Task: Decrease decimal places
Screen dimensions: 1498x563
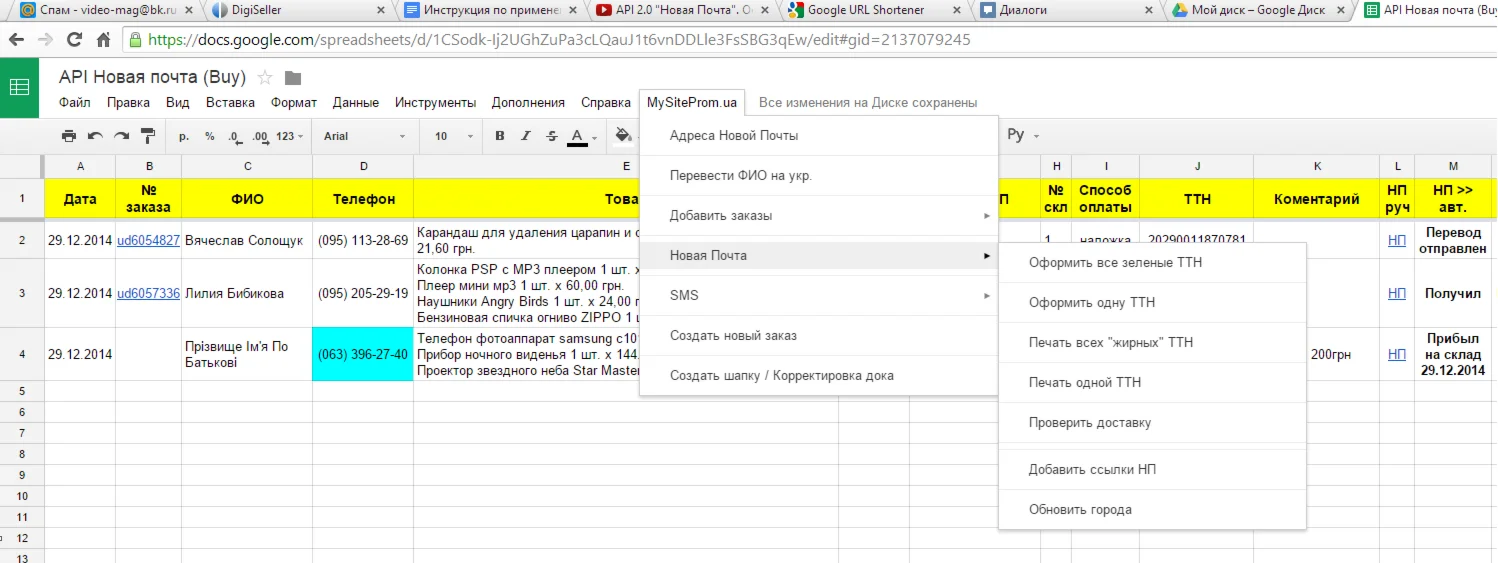Action: pyautogui.click(x=233, y=136)
